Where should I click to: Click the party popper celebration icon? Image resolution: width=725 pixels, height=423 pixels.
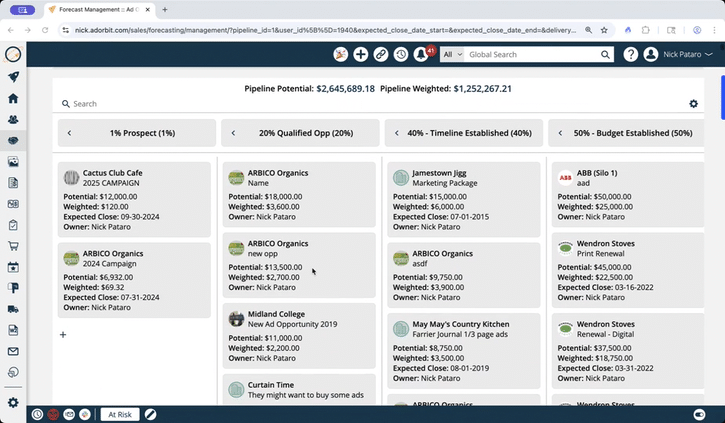[340, 55]
